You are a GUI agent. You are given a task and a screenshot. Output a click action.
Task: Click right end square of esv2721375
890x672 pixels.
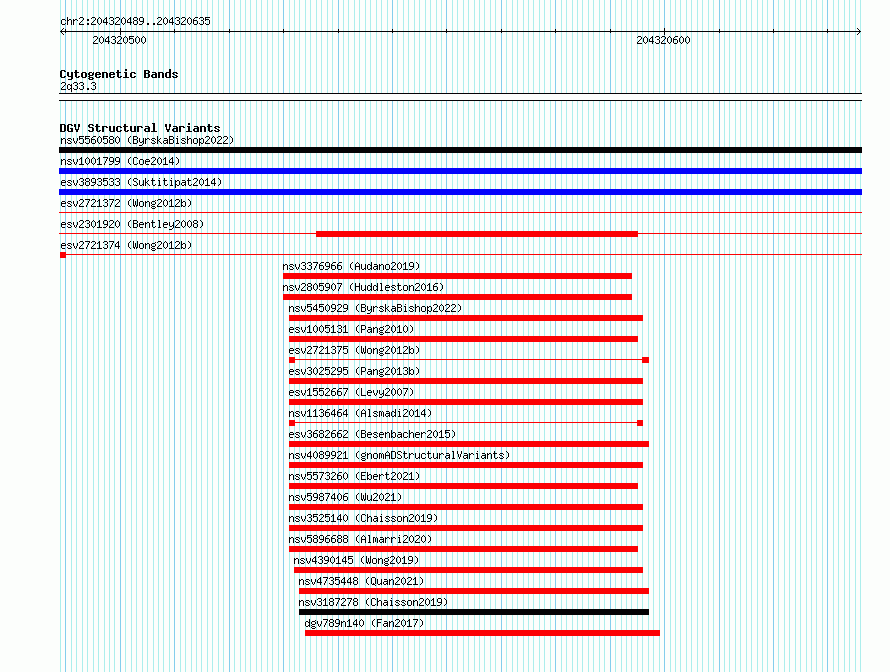pyautogui.click(x=645, y=360)
